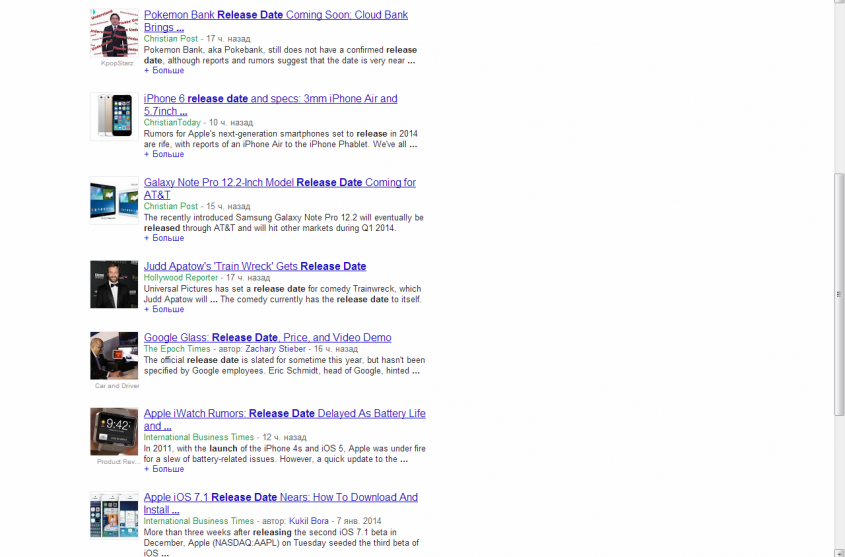845x557 pixels.
Task: Click the vertical scrollbar down arrow
Action: pos(839,550)
